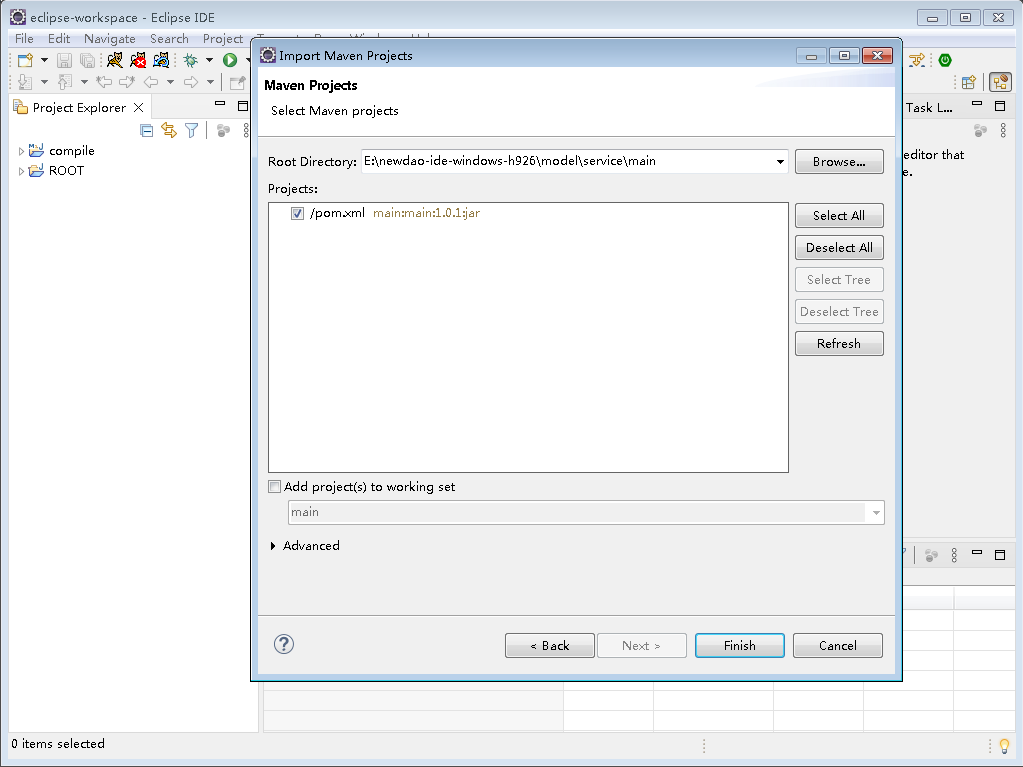
Task: Click the Last Edit Location arrow icon
Action: (x=104, y=82)
